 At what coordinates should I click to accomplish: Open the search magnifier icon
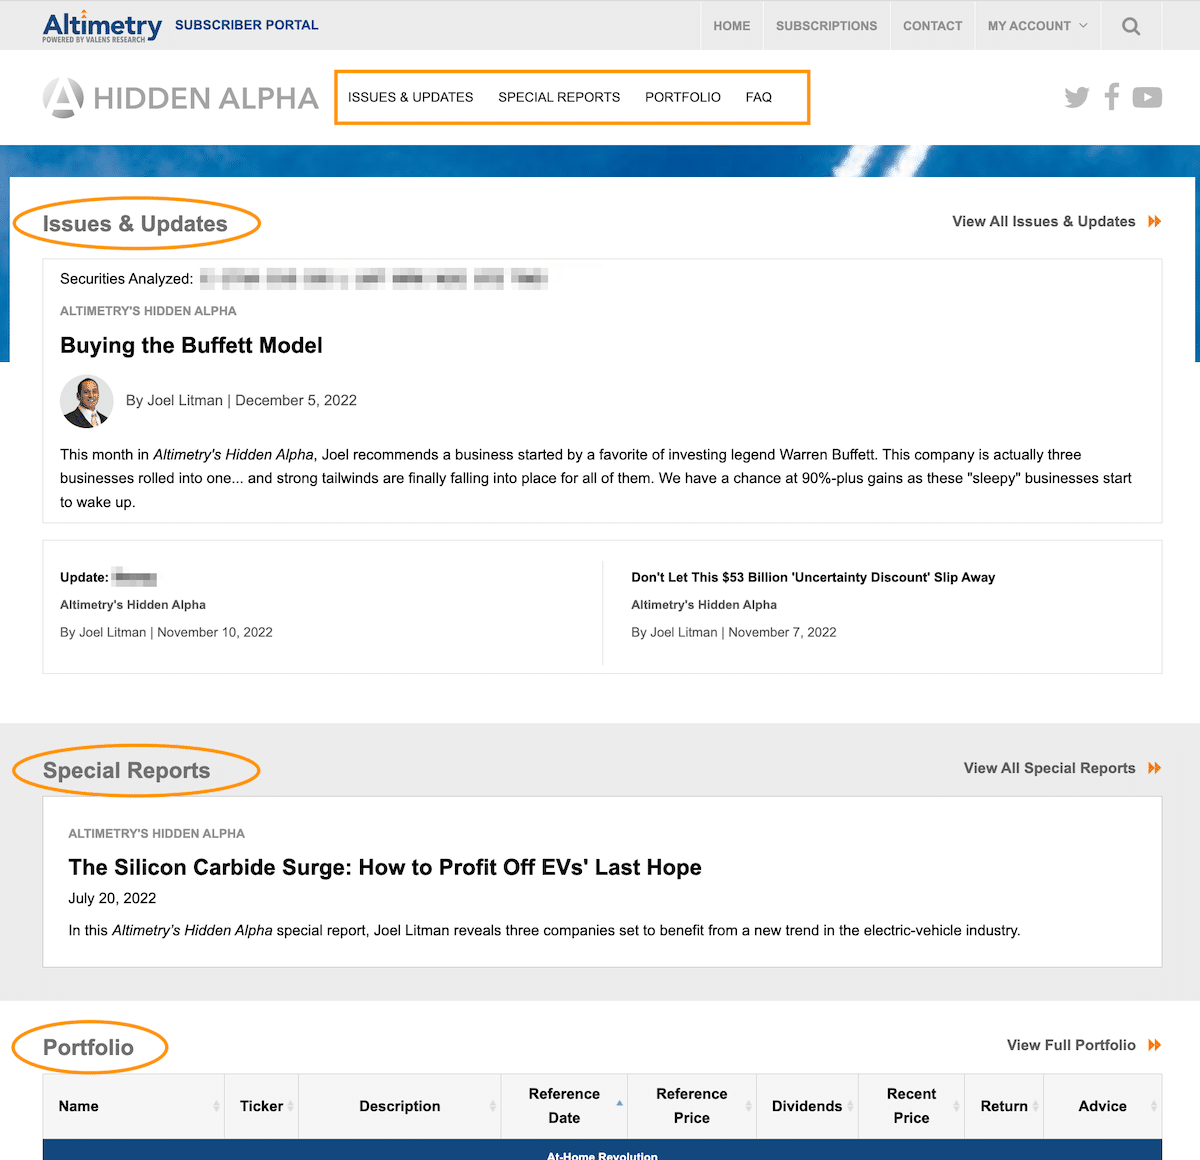1130,26
